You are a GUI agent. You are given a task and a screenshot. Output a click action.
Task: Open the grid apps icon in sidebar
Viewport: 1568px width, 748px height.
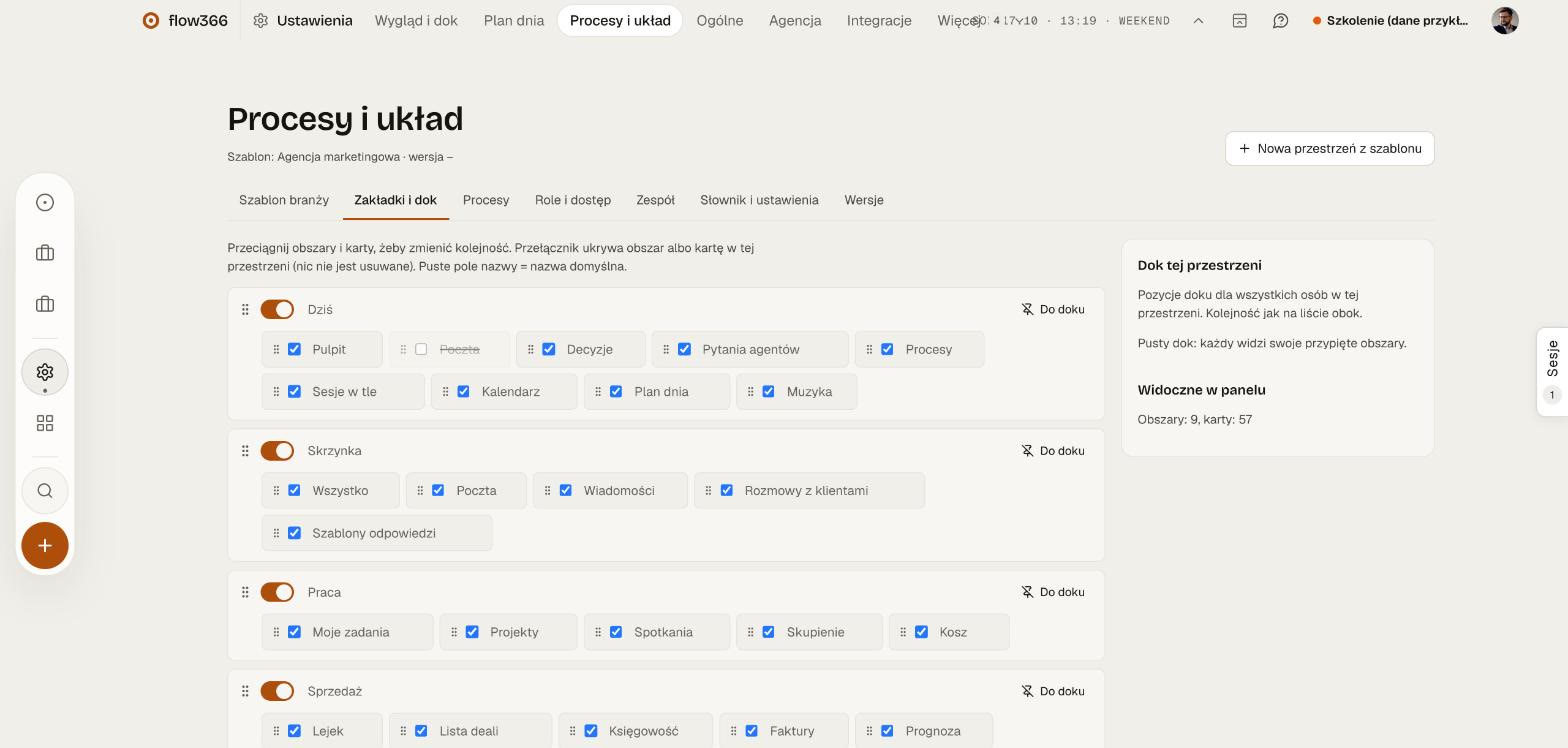(x=45, y=424)
